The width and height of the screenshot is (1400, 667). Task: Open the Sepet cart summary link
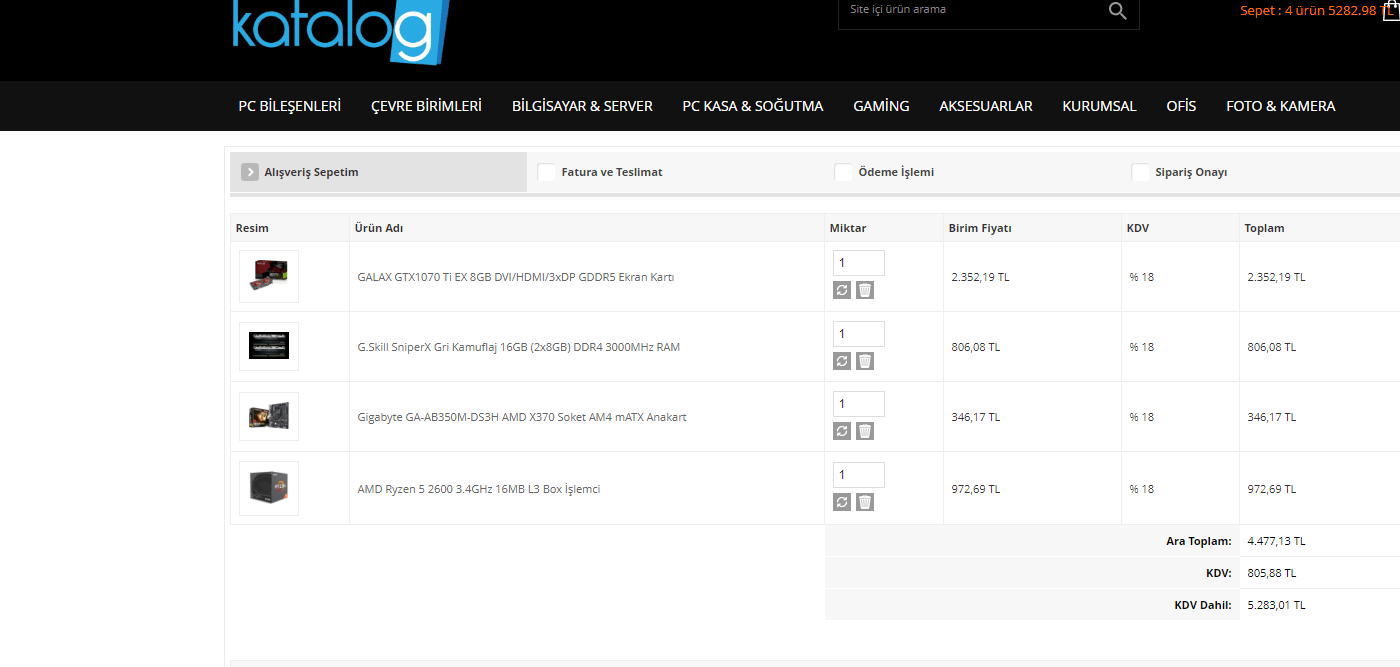pyautogui.click(x=1315, y=11)
